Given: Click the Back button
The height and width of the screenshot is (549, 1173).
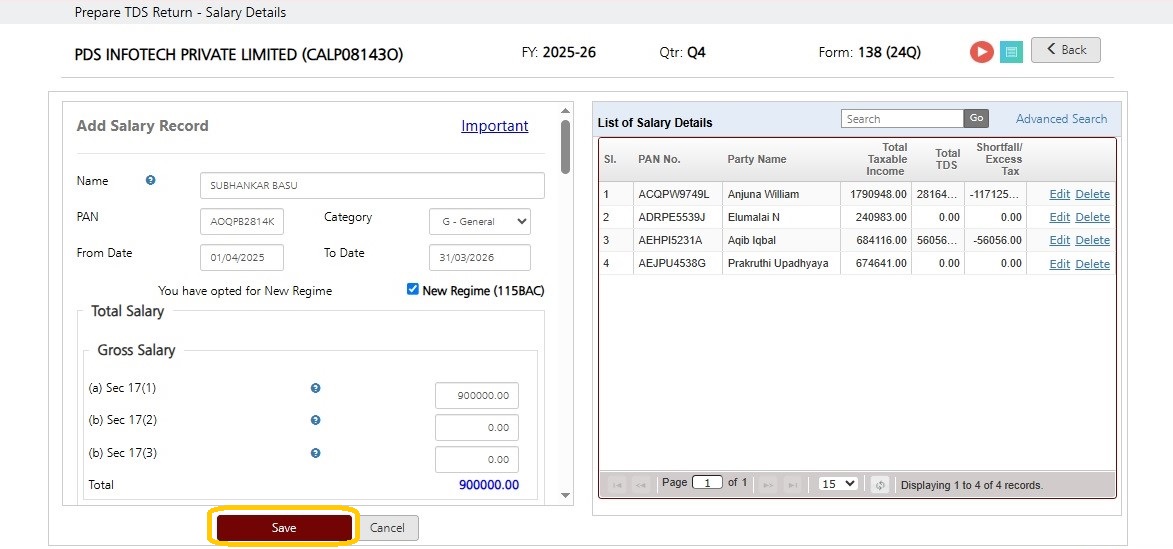Looking at the screenshot, I should tap(1065, 50).
